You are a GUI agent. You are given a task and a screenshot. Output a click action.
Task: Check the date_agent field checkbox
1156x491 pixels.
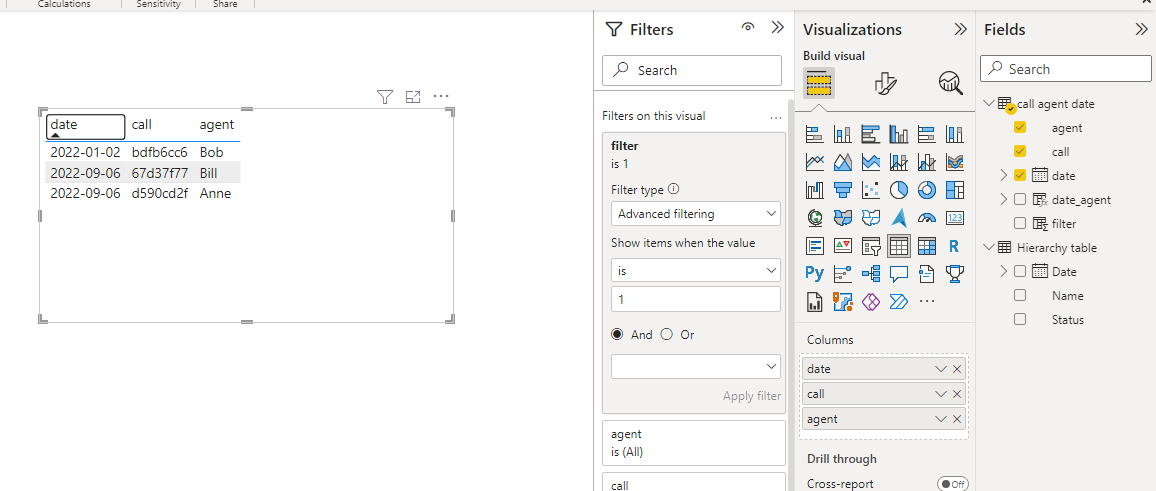tap(1020, 199)
